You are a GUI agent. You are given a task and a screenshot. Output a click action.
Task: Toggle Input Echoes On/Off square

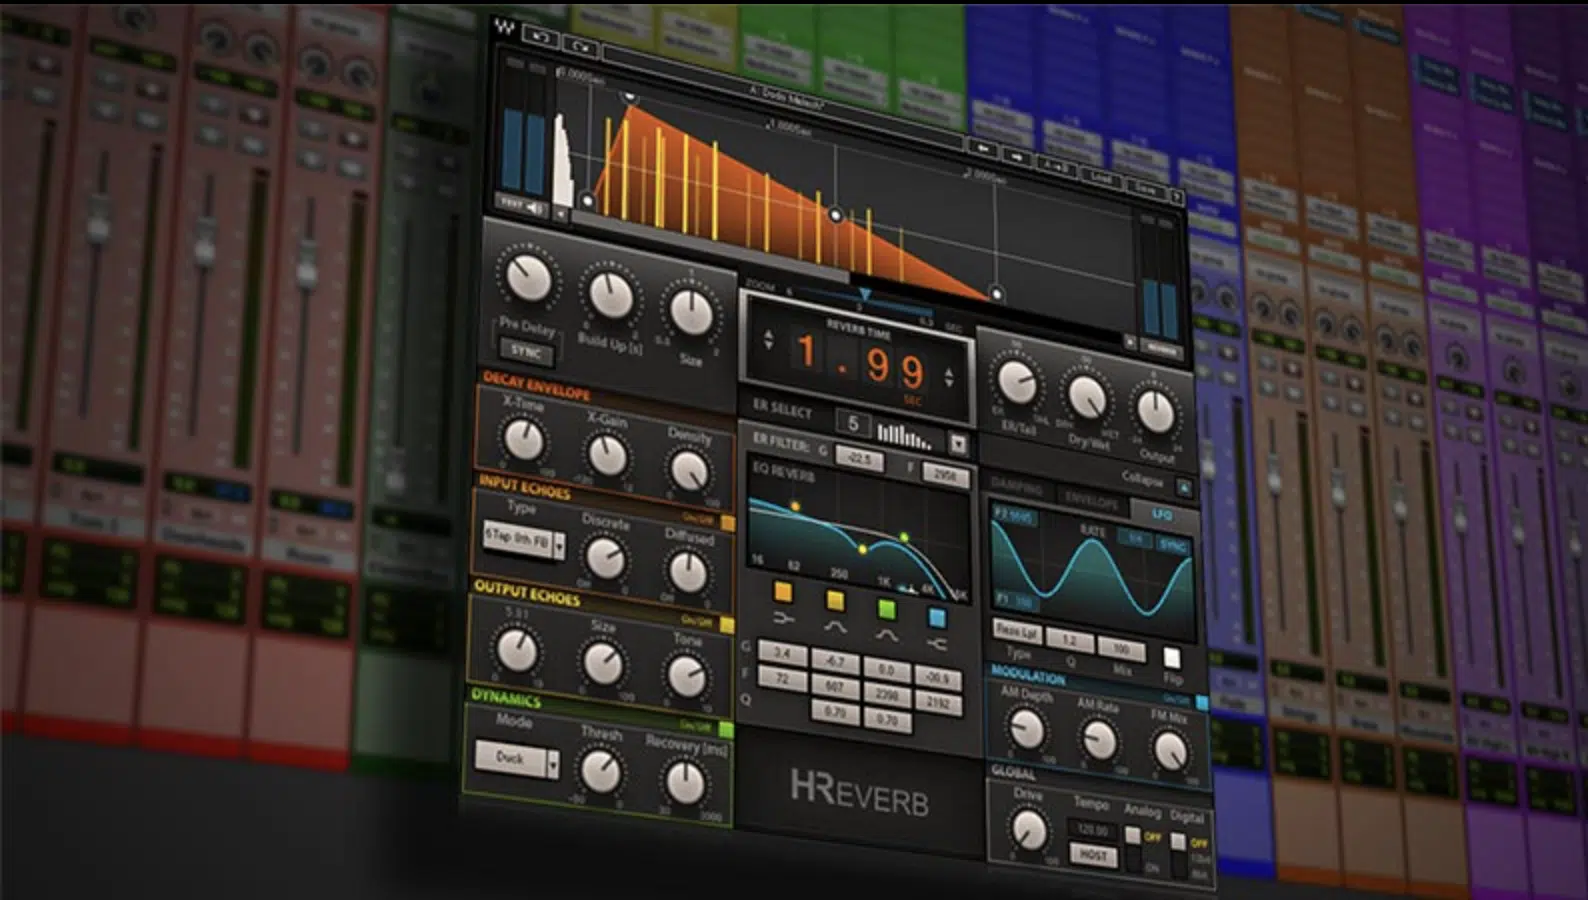[727, 524]
